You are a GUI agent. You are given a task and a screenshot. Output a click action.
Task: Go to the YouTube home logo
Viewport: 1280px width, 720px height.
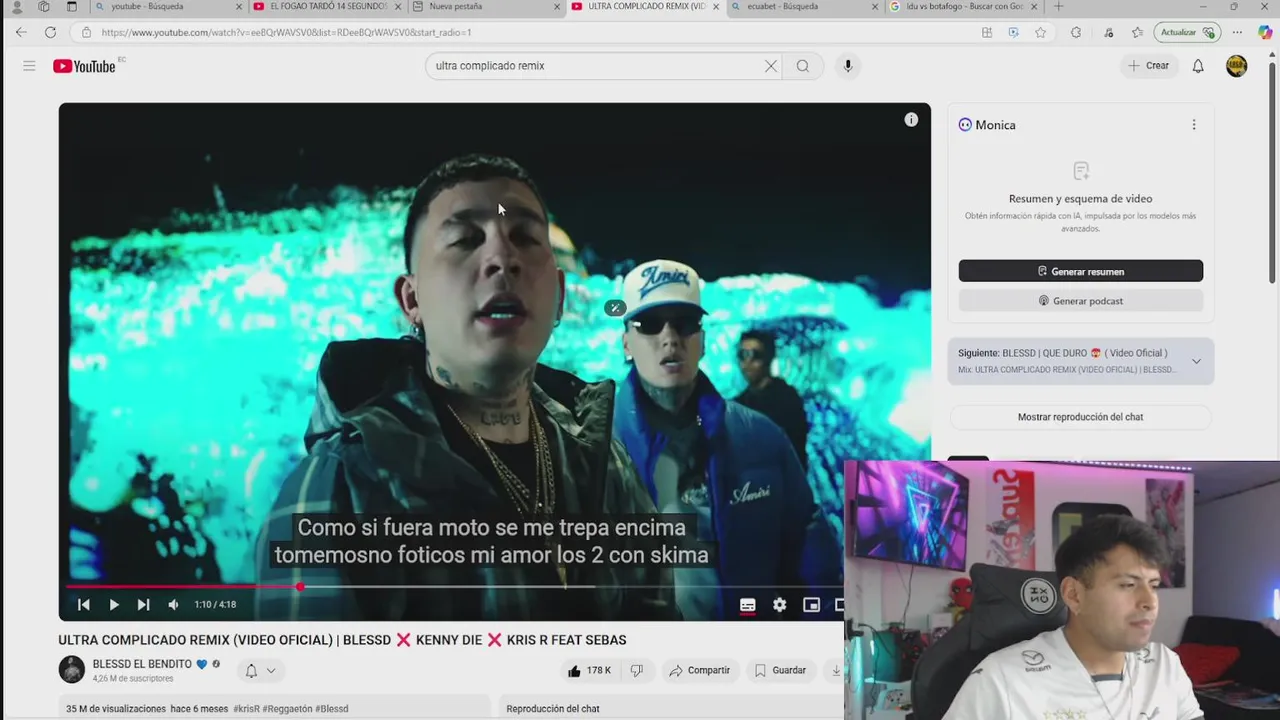click(x=85, y=66)
